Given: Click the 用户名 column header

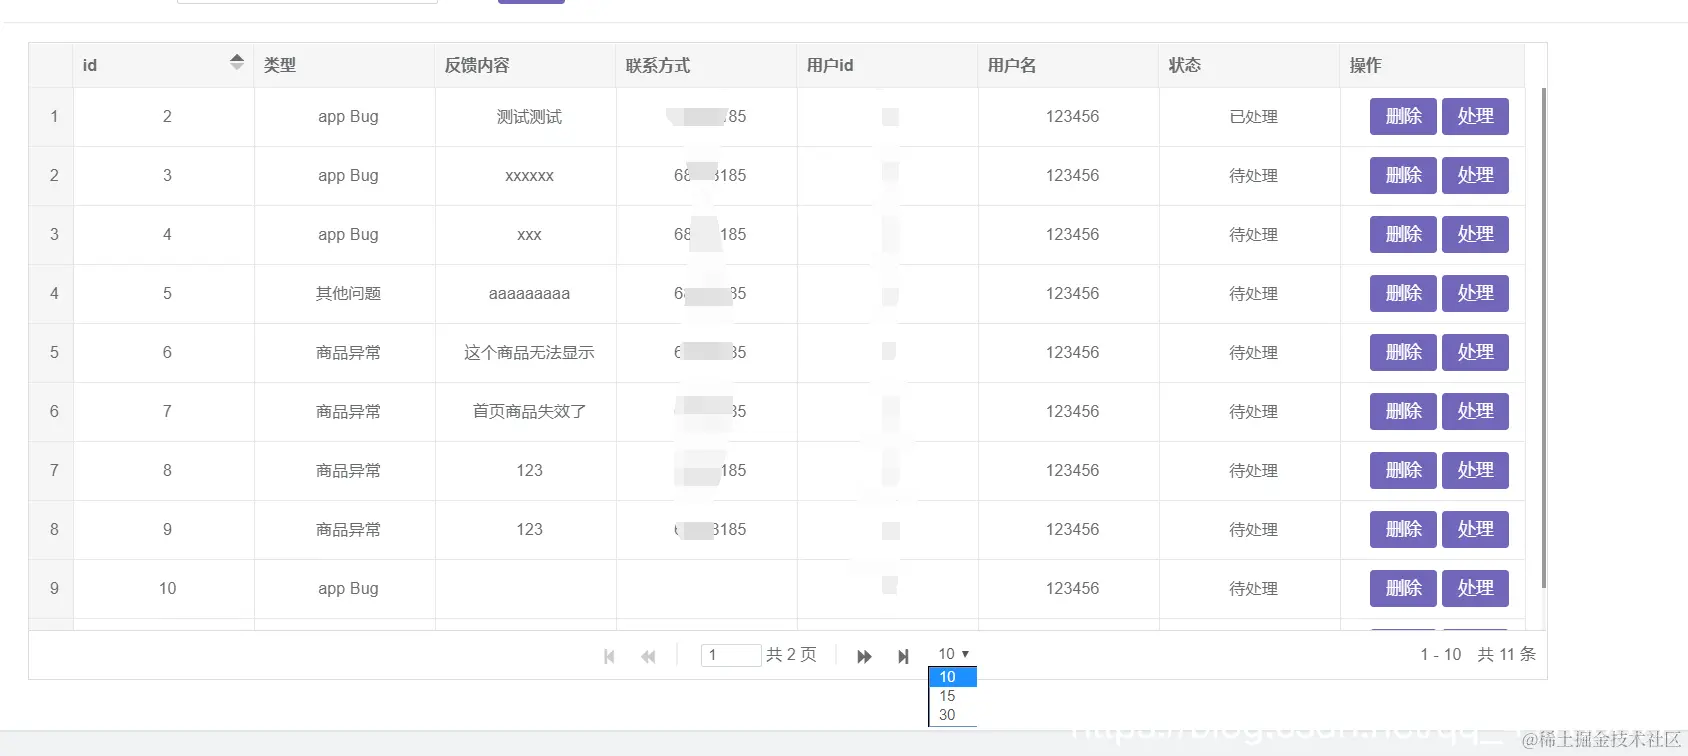Looking at the screenshot, I should (1069, 65).
